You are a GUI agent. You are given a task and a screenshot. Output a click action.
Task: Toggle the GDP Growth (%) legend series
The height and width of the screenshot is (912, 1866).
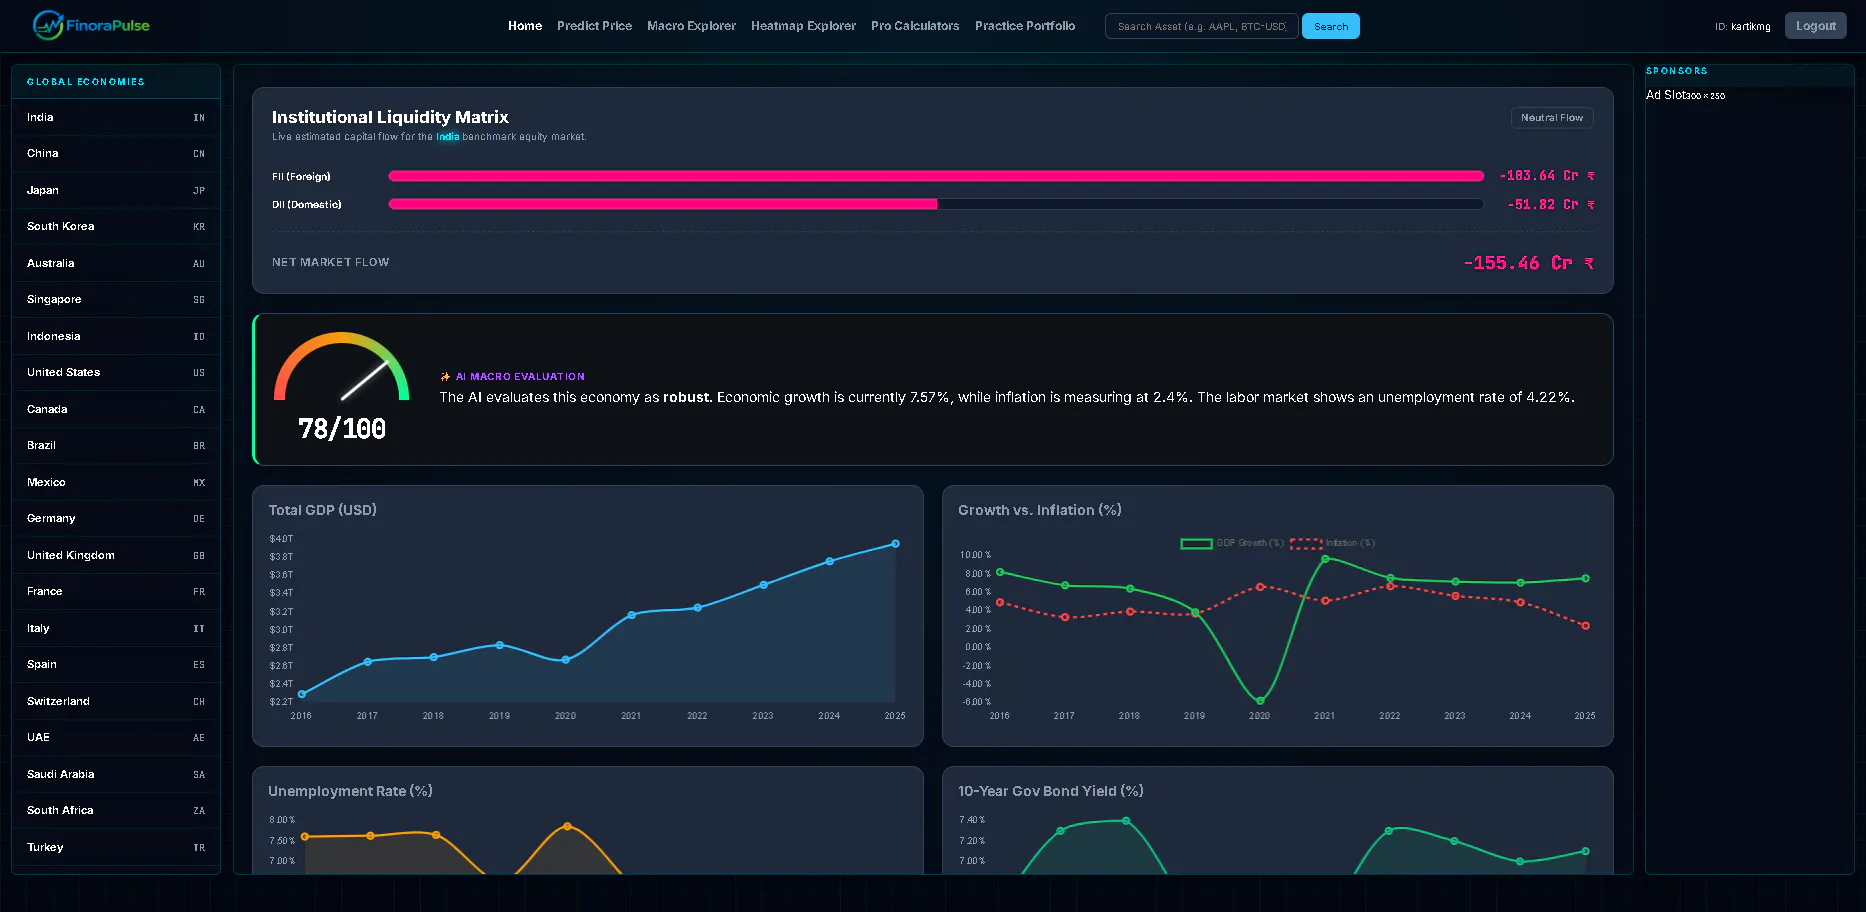tap(1232, 543)
